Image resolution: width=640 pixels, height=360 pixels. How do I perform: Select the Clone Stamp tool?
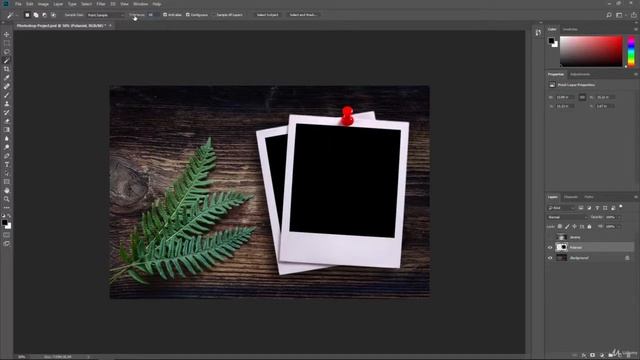[x=7, y=104]
